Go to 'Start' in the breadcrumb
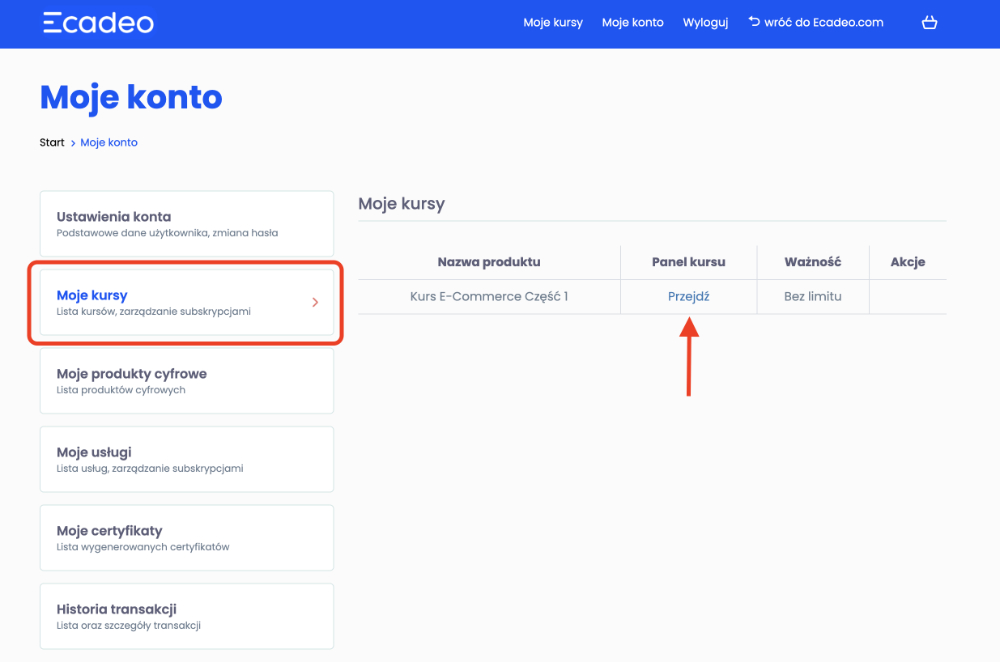The height and width of the screenshot is (662, 1000). [x=52, y=143]
